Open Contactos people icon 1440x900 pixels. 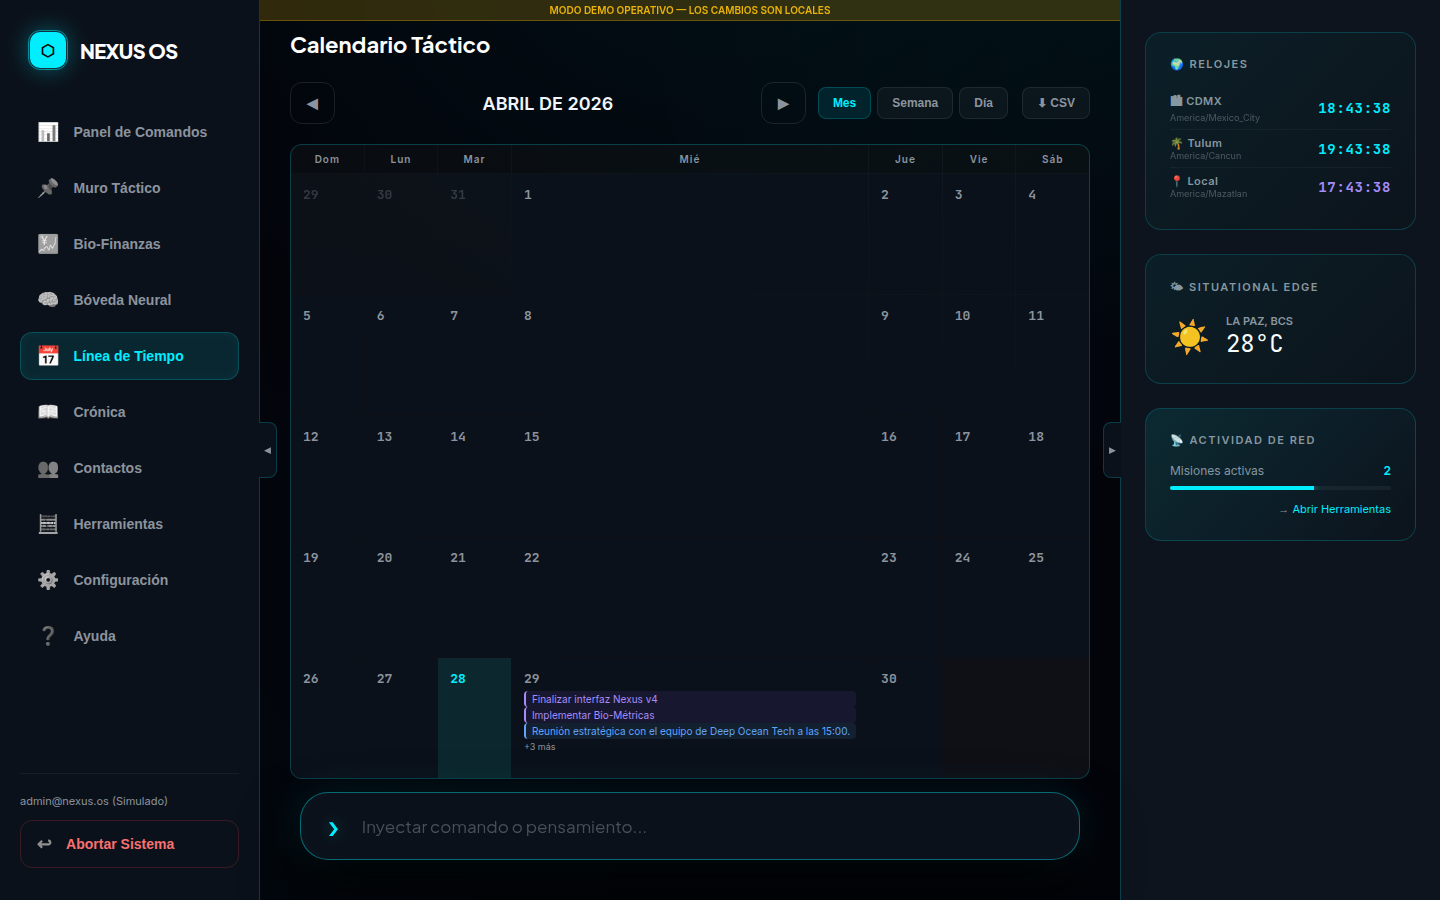(x=48, y=468)
